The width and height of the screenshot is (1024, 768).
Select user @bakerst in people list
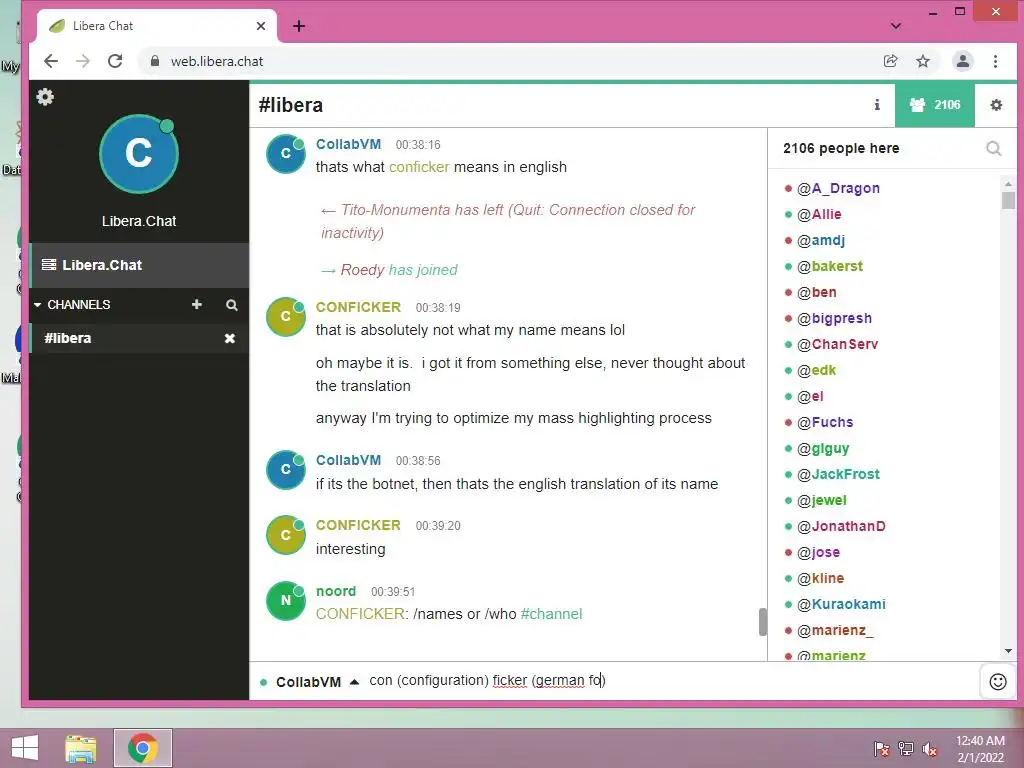pyautogui.click(x=829, y=266)
